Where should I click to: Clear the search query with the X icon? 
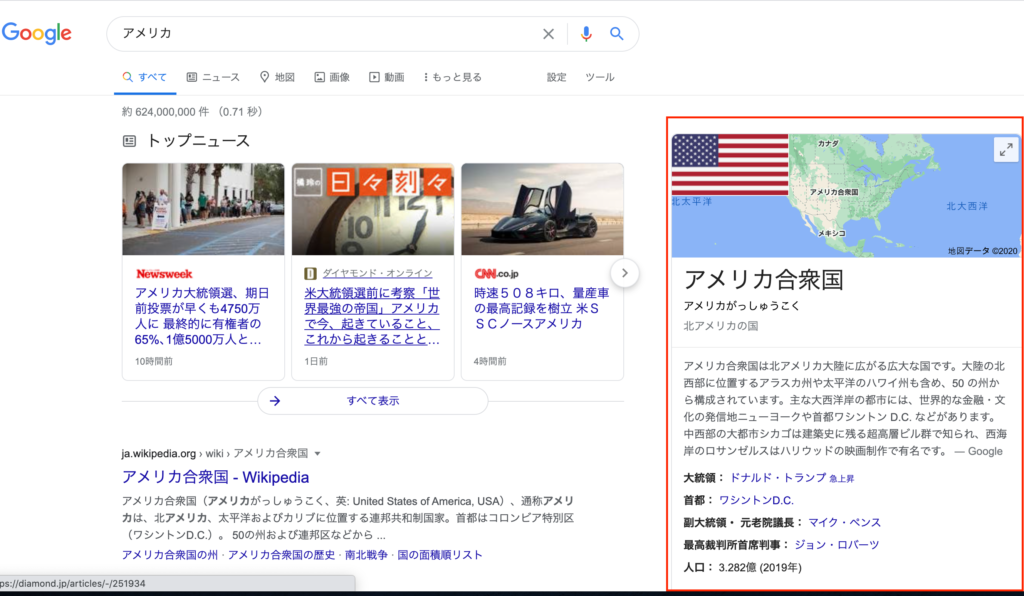tap(548, 33)
